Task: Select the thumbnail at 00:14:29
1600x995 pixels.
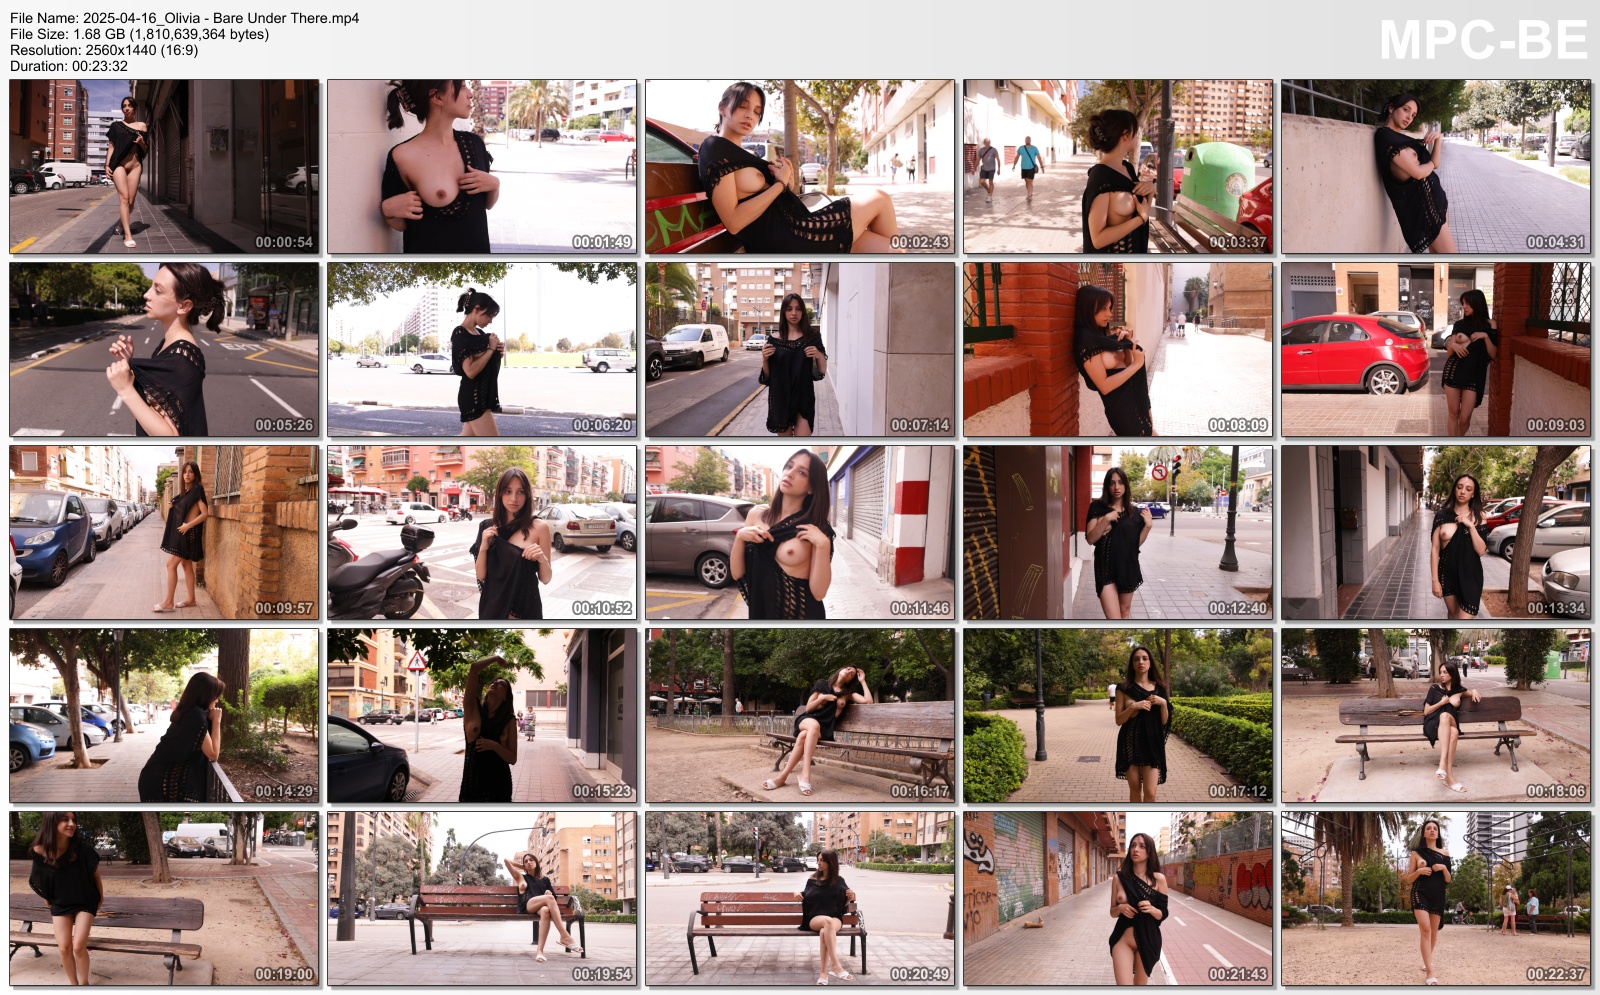Action: click(x=164, y=715)
